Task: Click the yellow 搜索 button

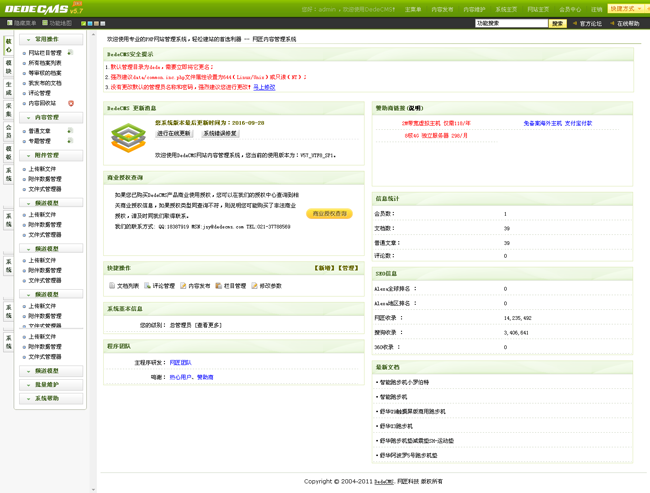Action: click(x=558, y=23)
